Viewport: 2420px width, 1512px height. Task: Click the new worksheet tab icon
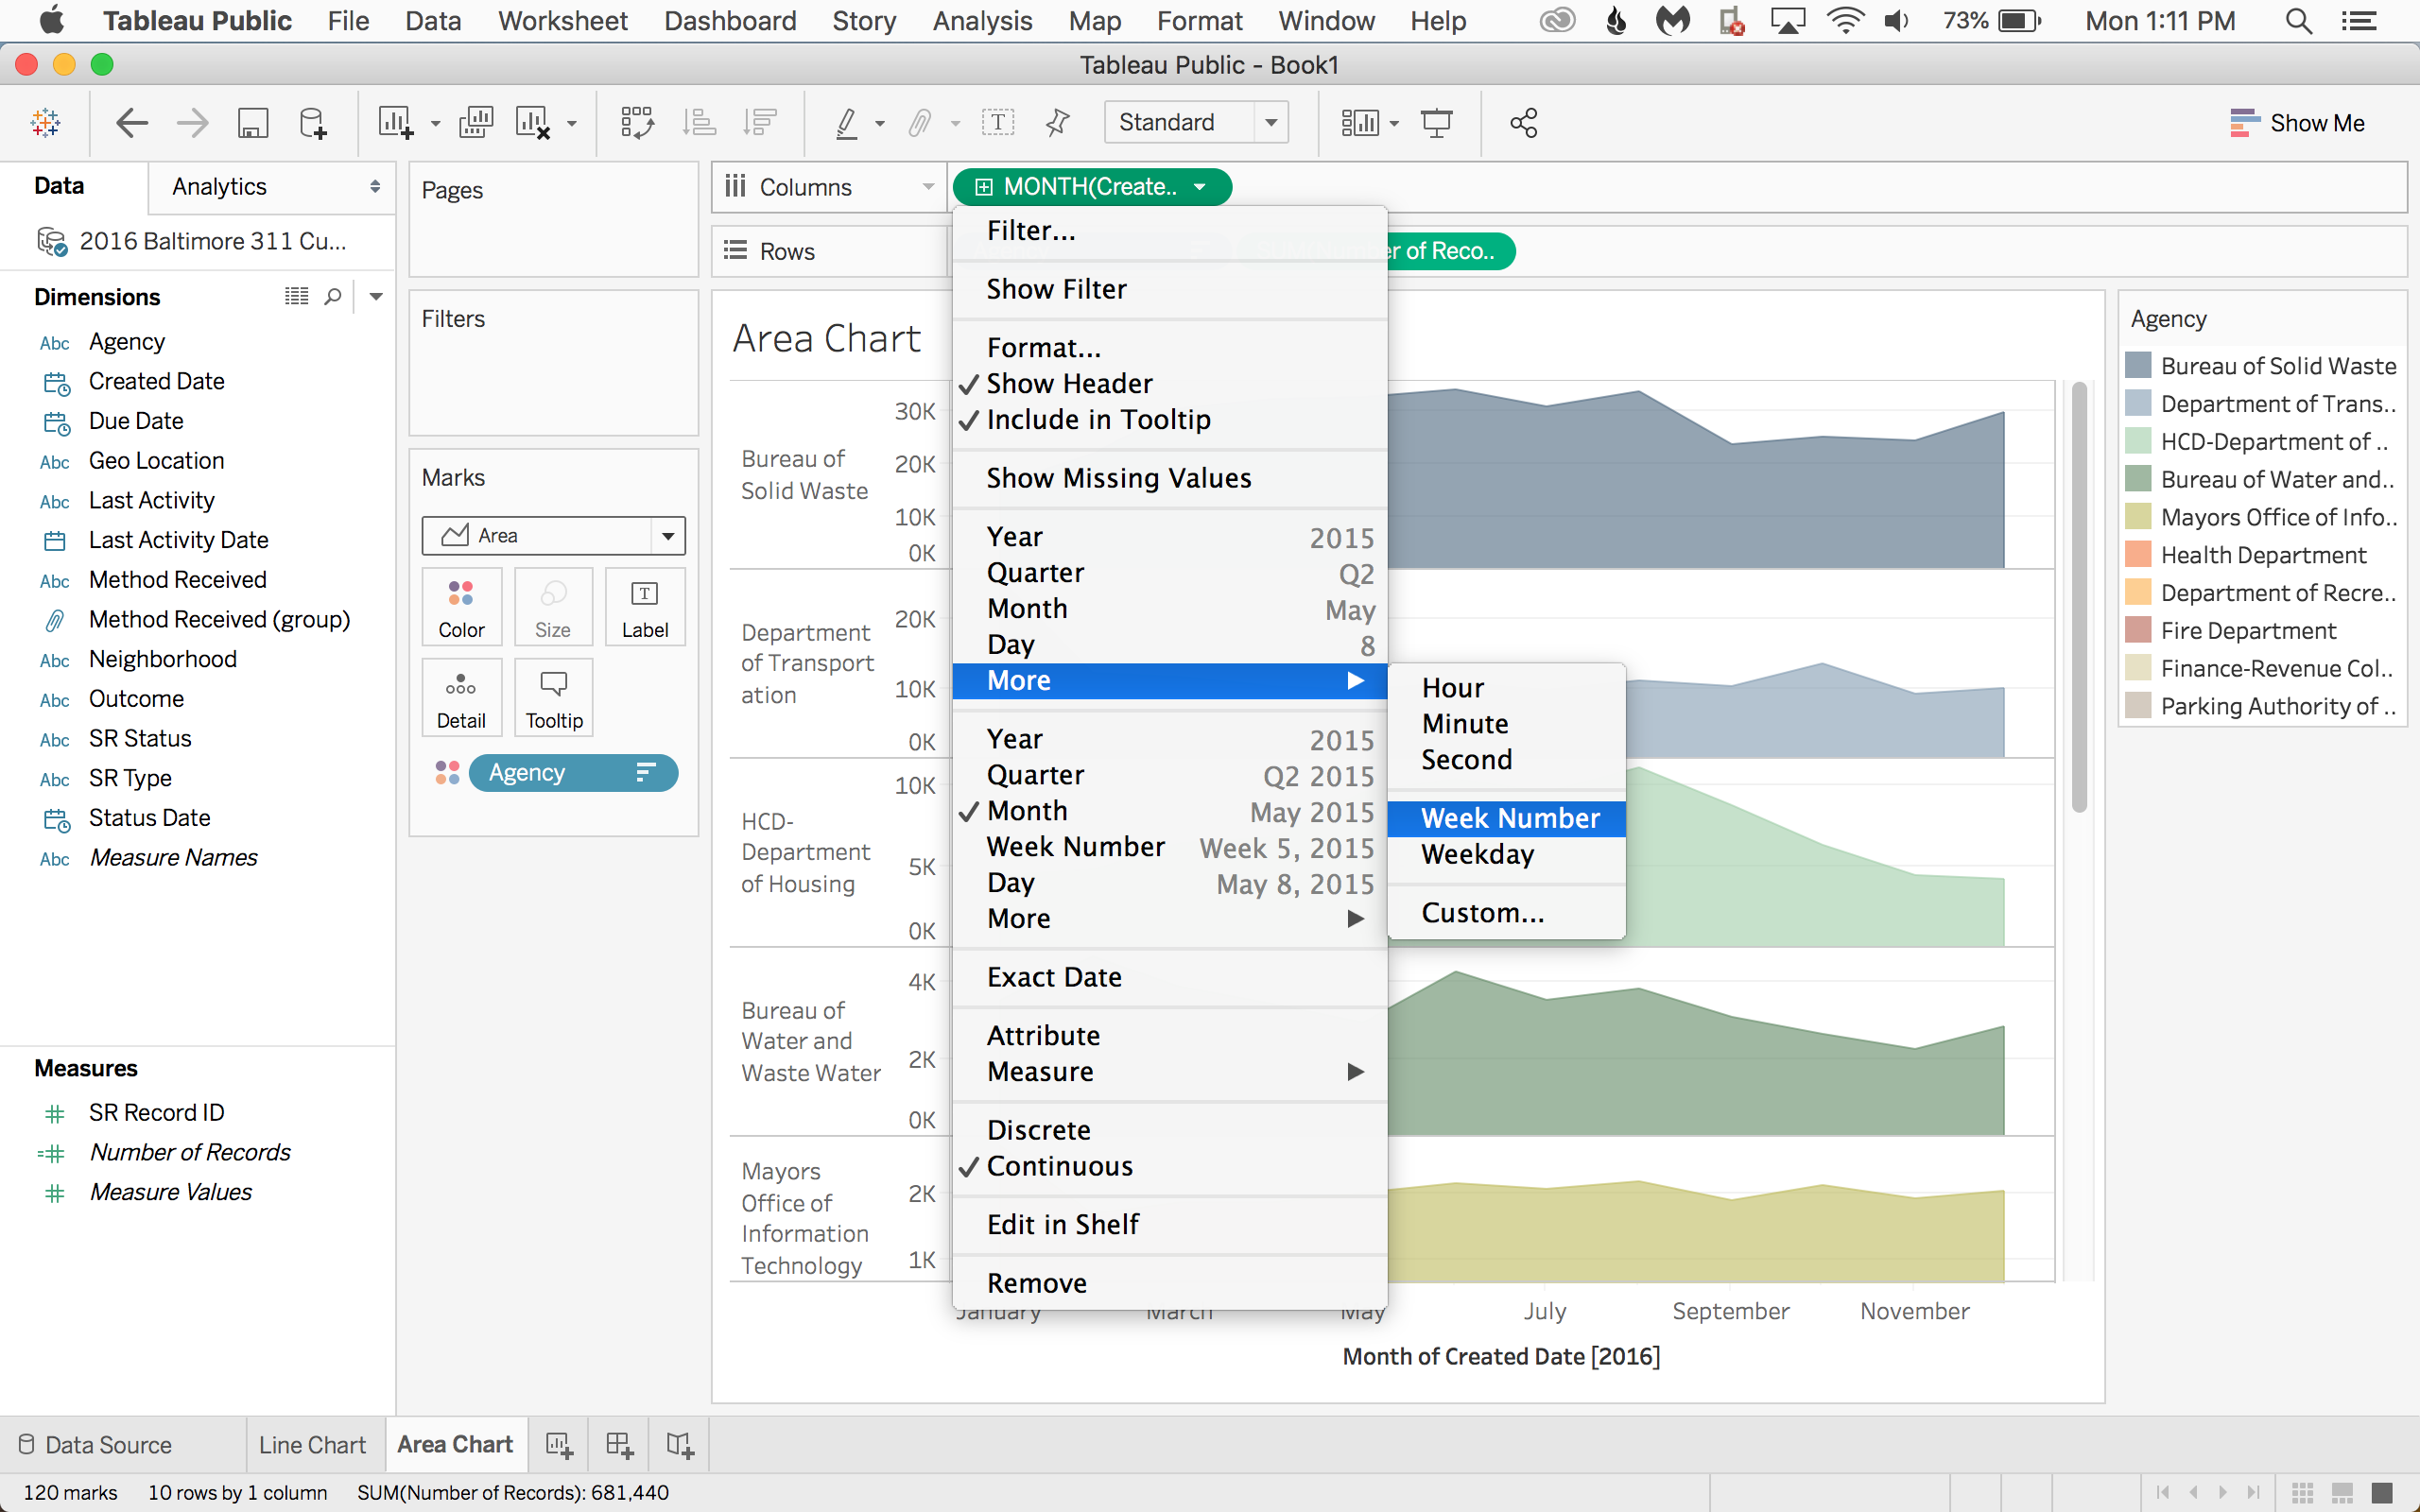coord(559,1445)
